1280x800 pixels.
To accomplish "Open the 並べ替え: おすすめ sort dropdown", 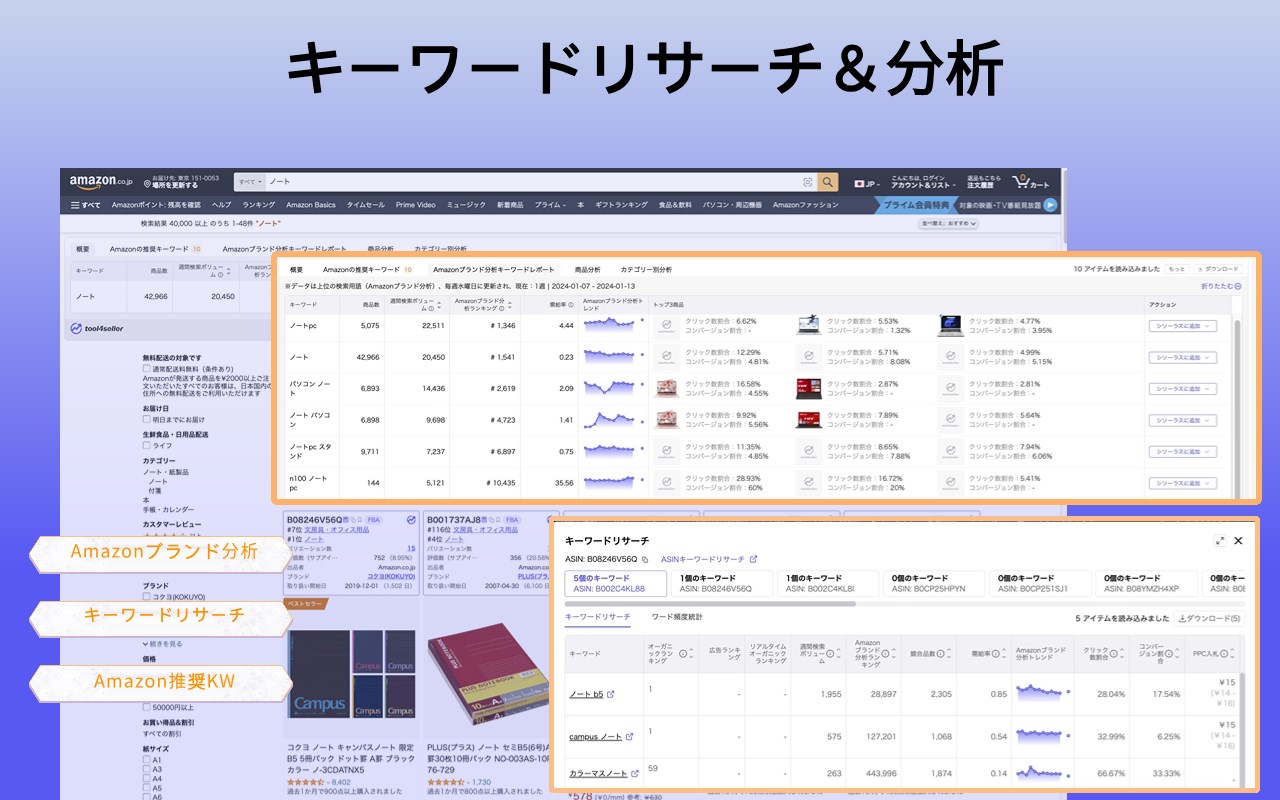I will (x=948, y=223).
